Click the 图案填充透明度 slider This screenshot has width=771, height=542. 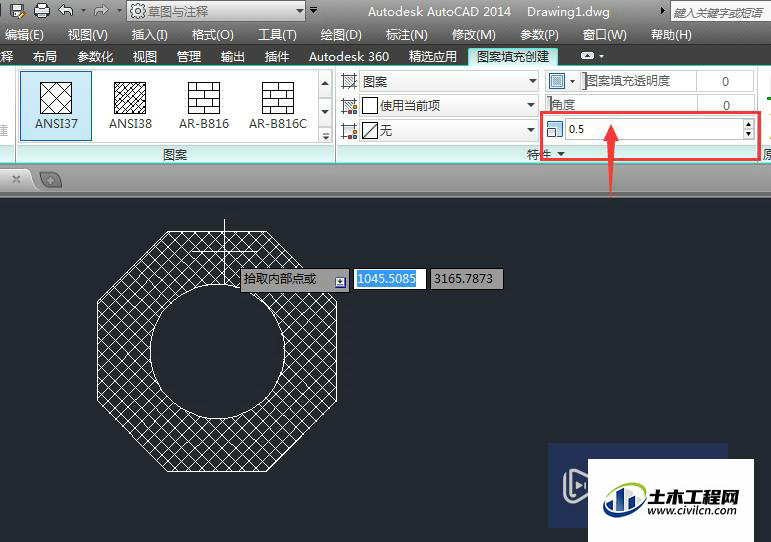pyautogui.click(x=639, y=81)
